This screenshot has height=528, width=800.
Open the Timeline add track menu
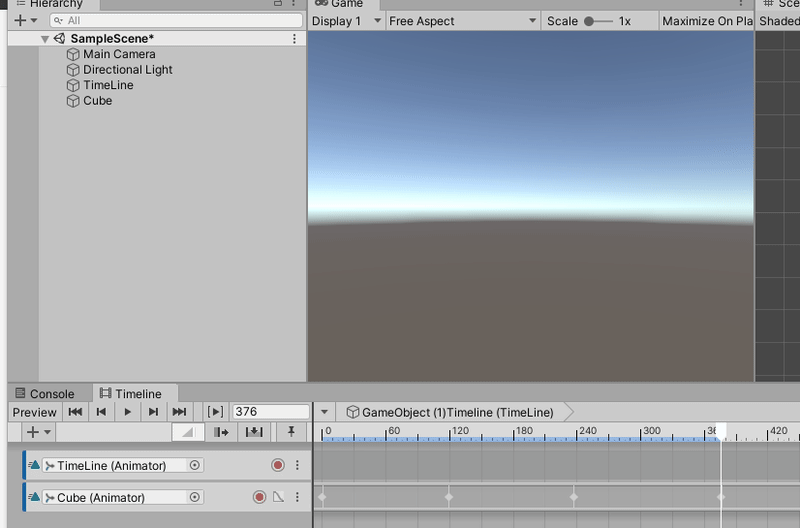coord(38,432)
